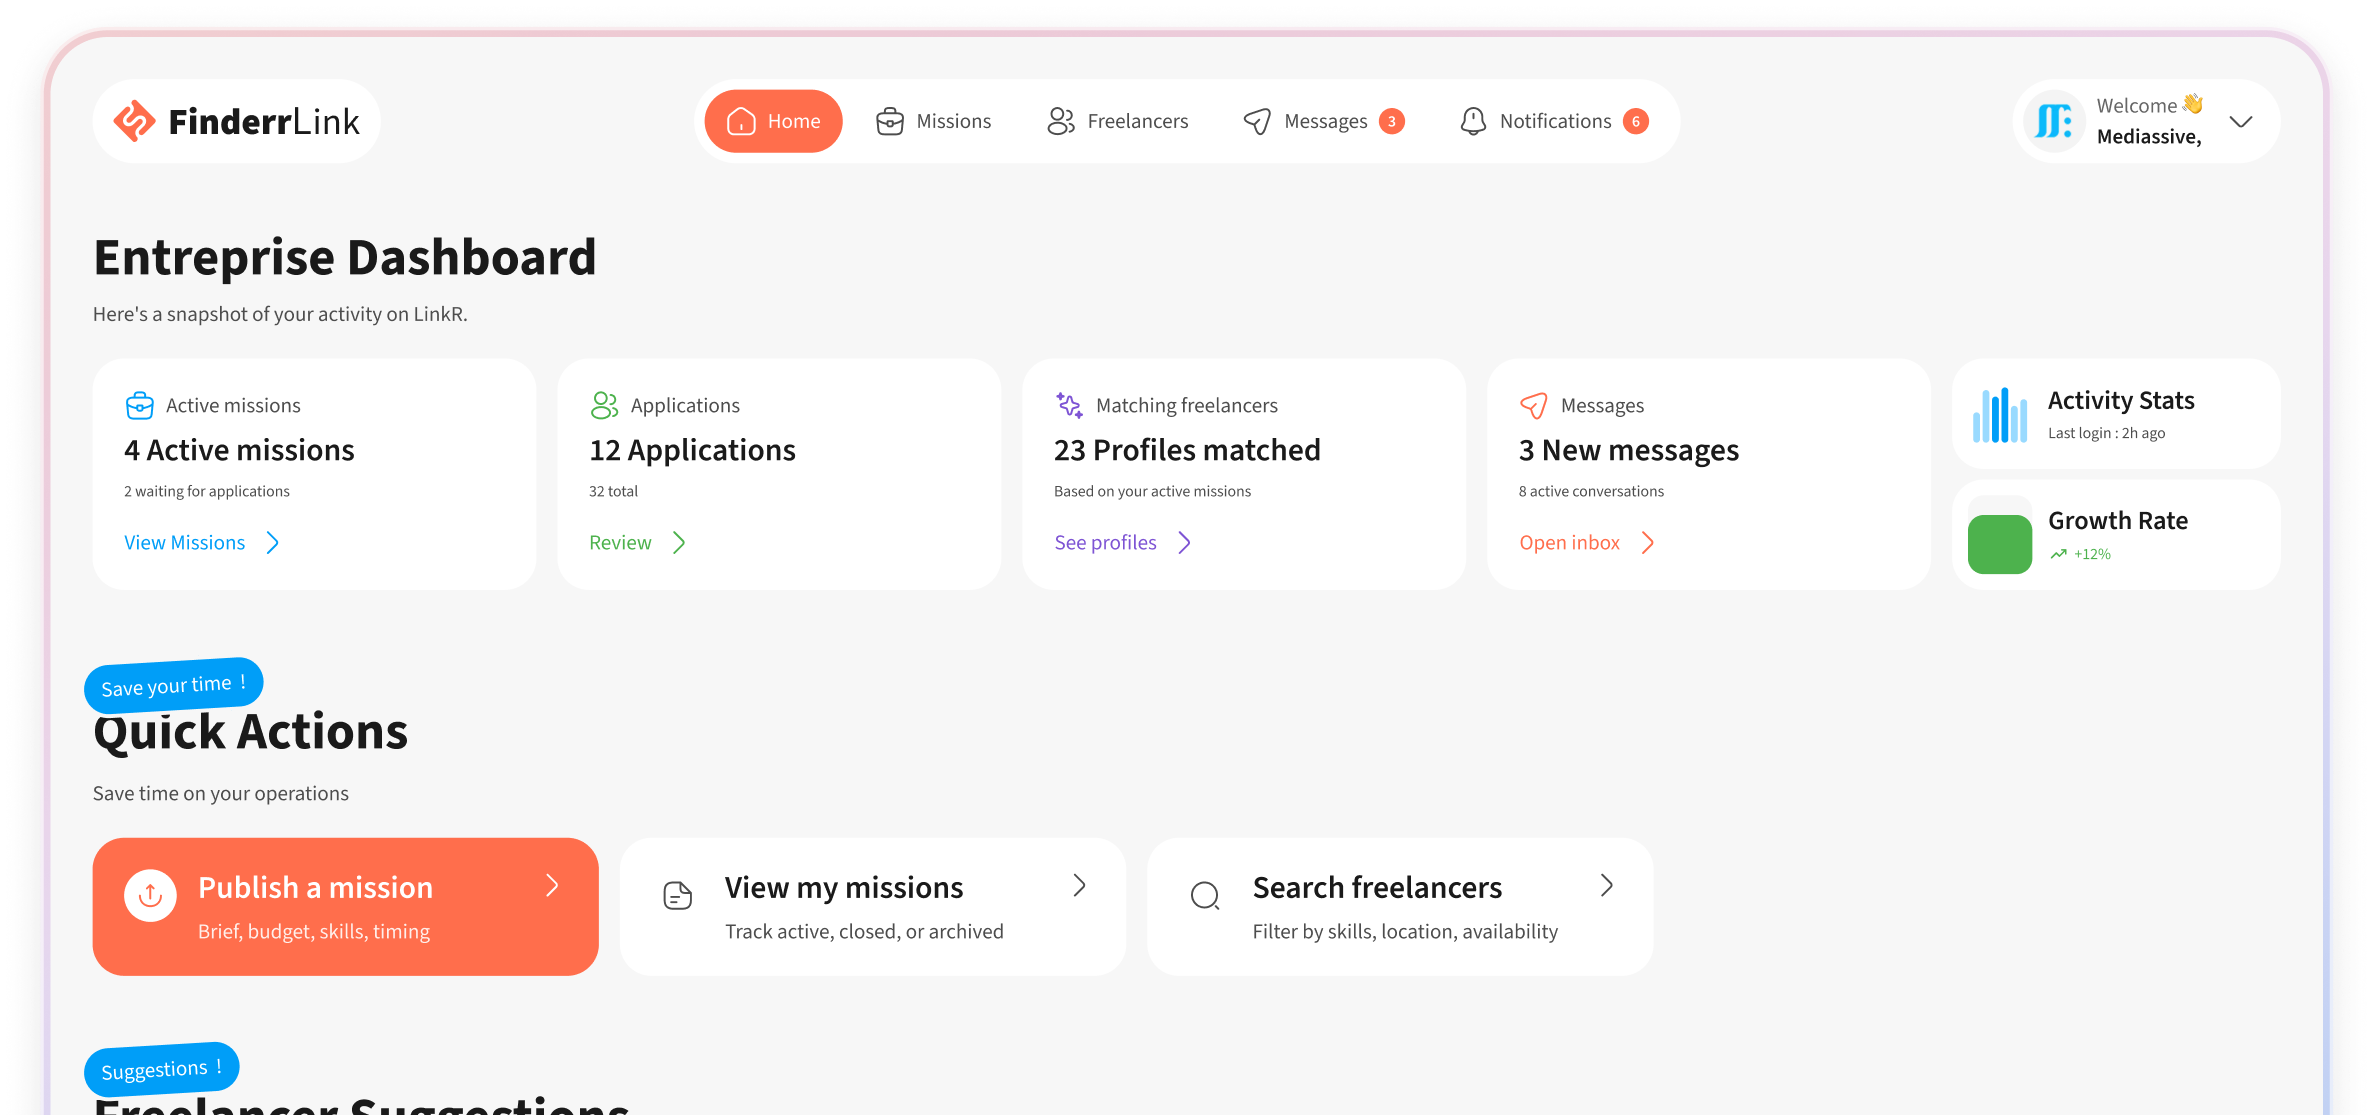
Task: Click the FinderrLink brand name text
Action: pyautogui.click(x=264, y=121)
